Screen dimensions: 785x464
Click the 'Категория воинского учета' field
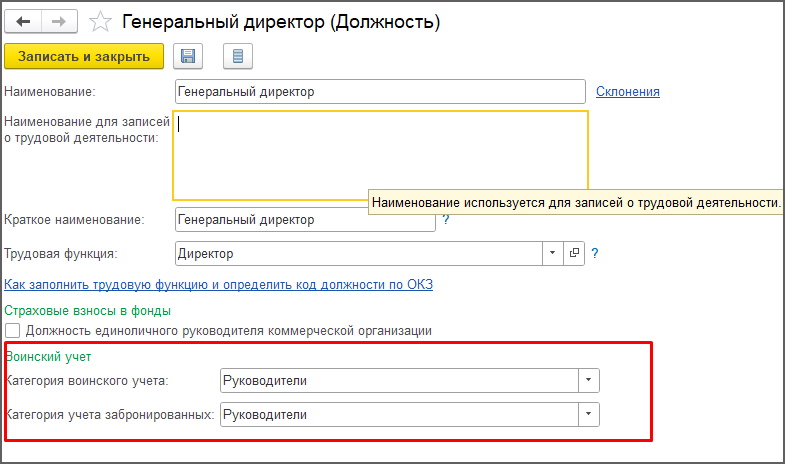pyautogui.click(x=399, y=381)
